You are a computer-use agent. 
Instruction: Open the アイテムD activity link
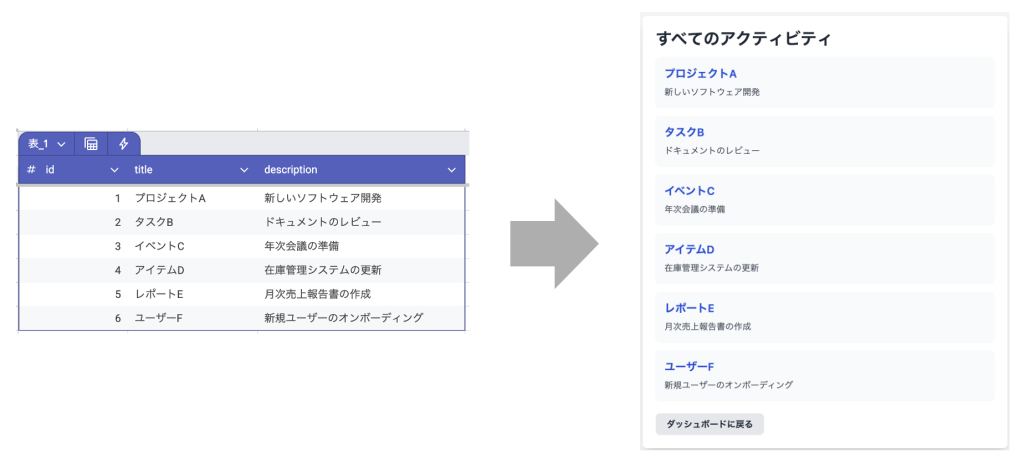(x=690, y=249)
